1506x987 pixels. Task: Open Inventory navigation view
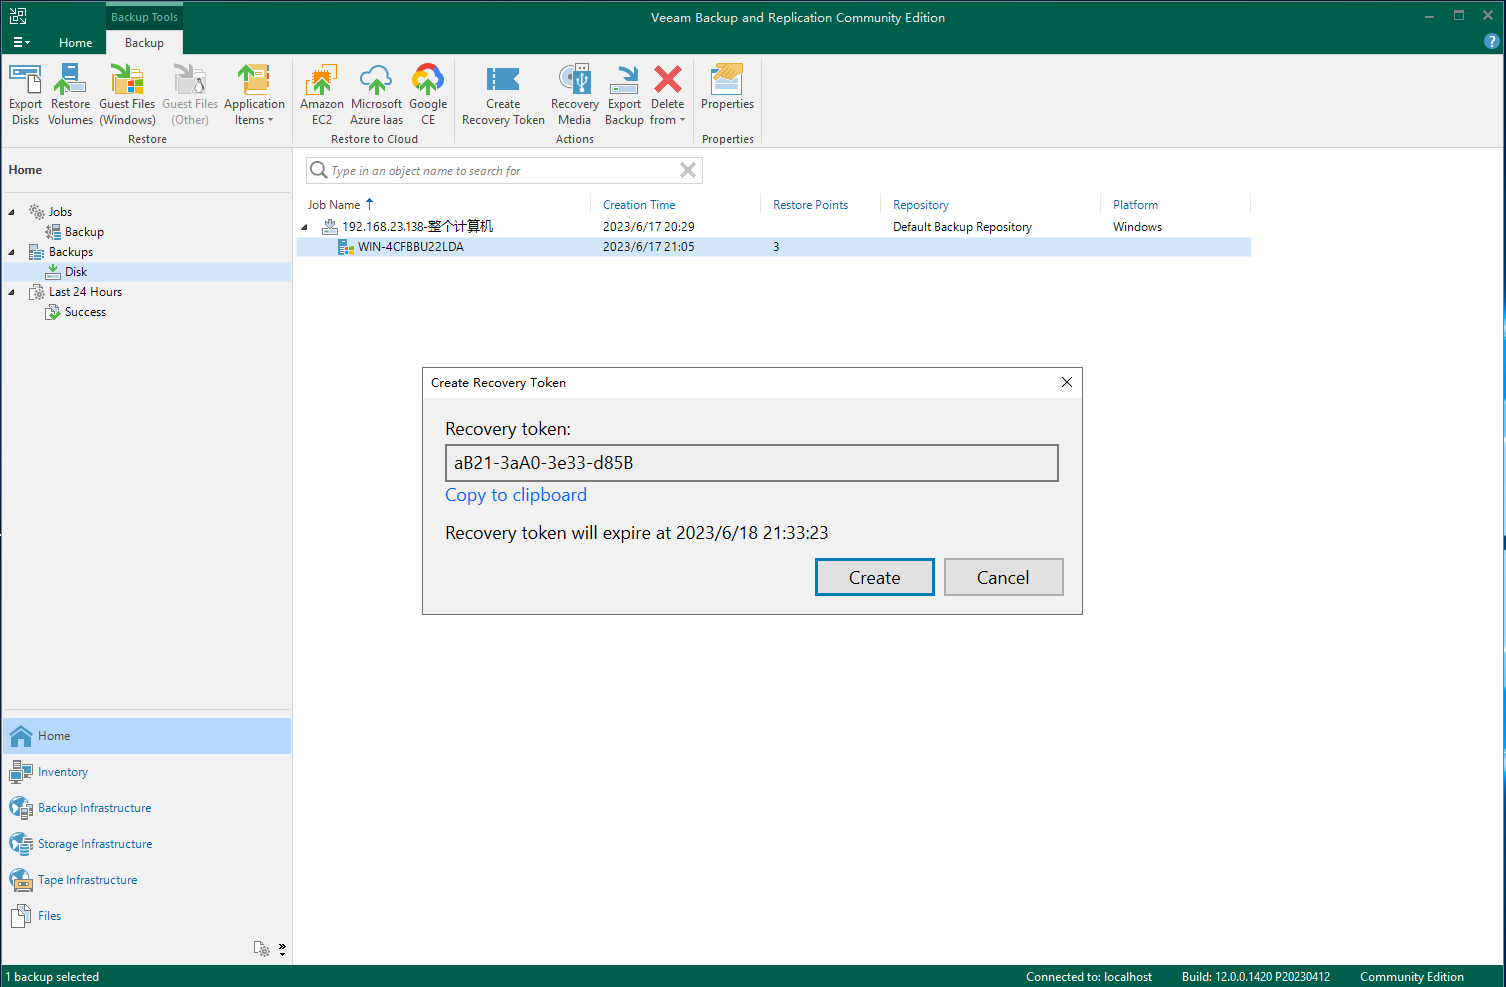147,772
